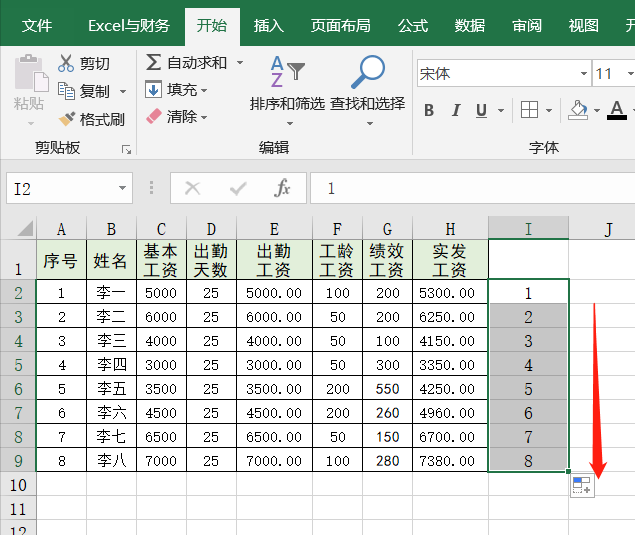Toggle Bold formatting
This screenshot has width=635, height=535.
tap(429, 110)
